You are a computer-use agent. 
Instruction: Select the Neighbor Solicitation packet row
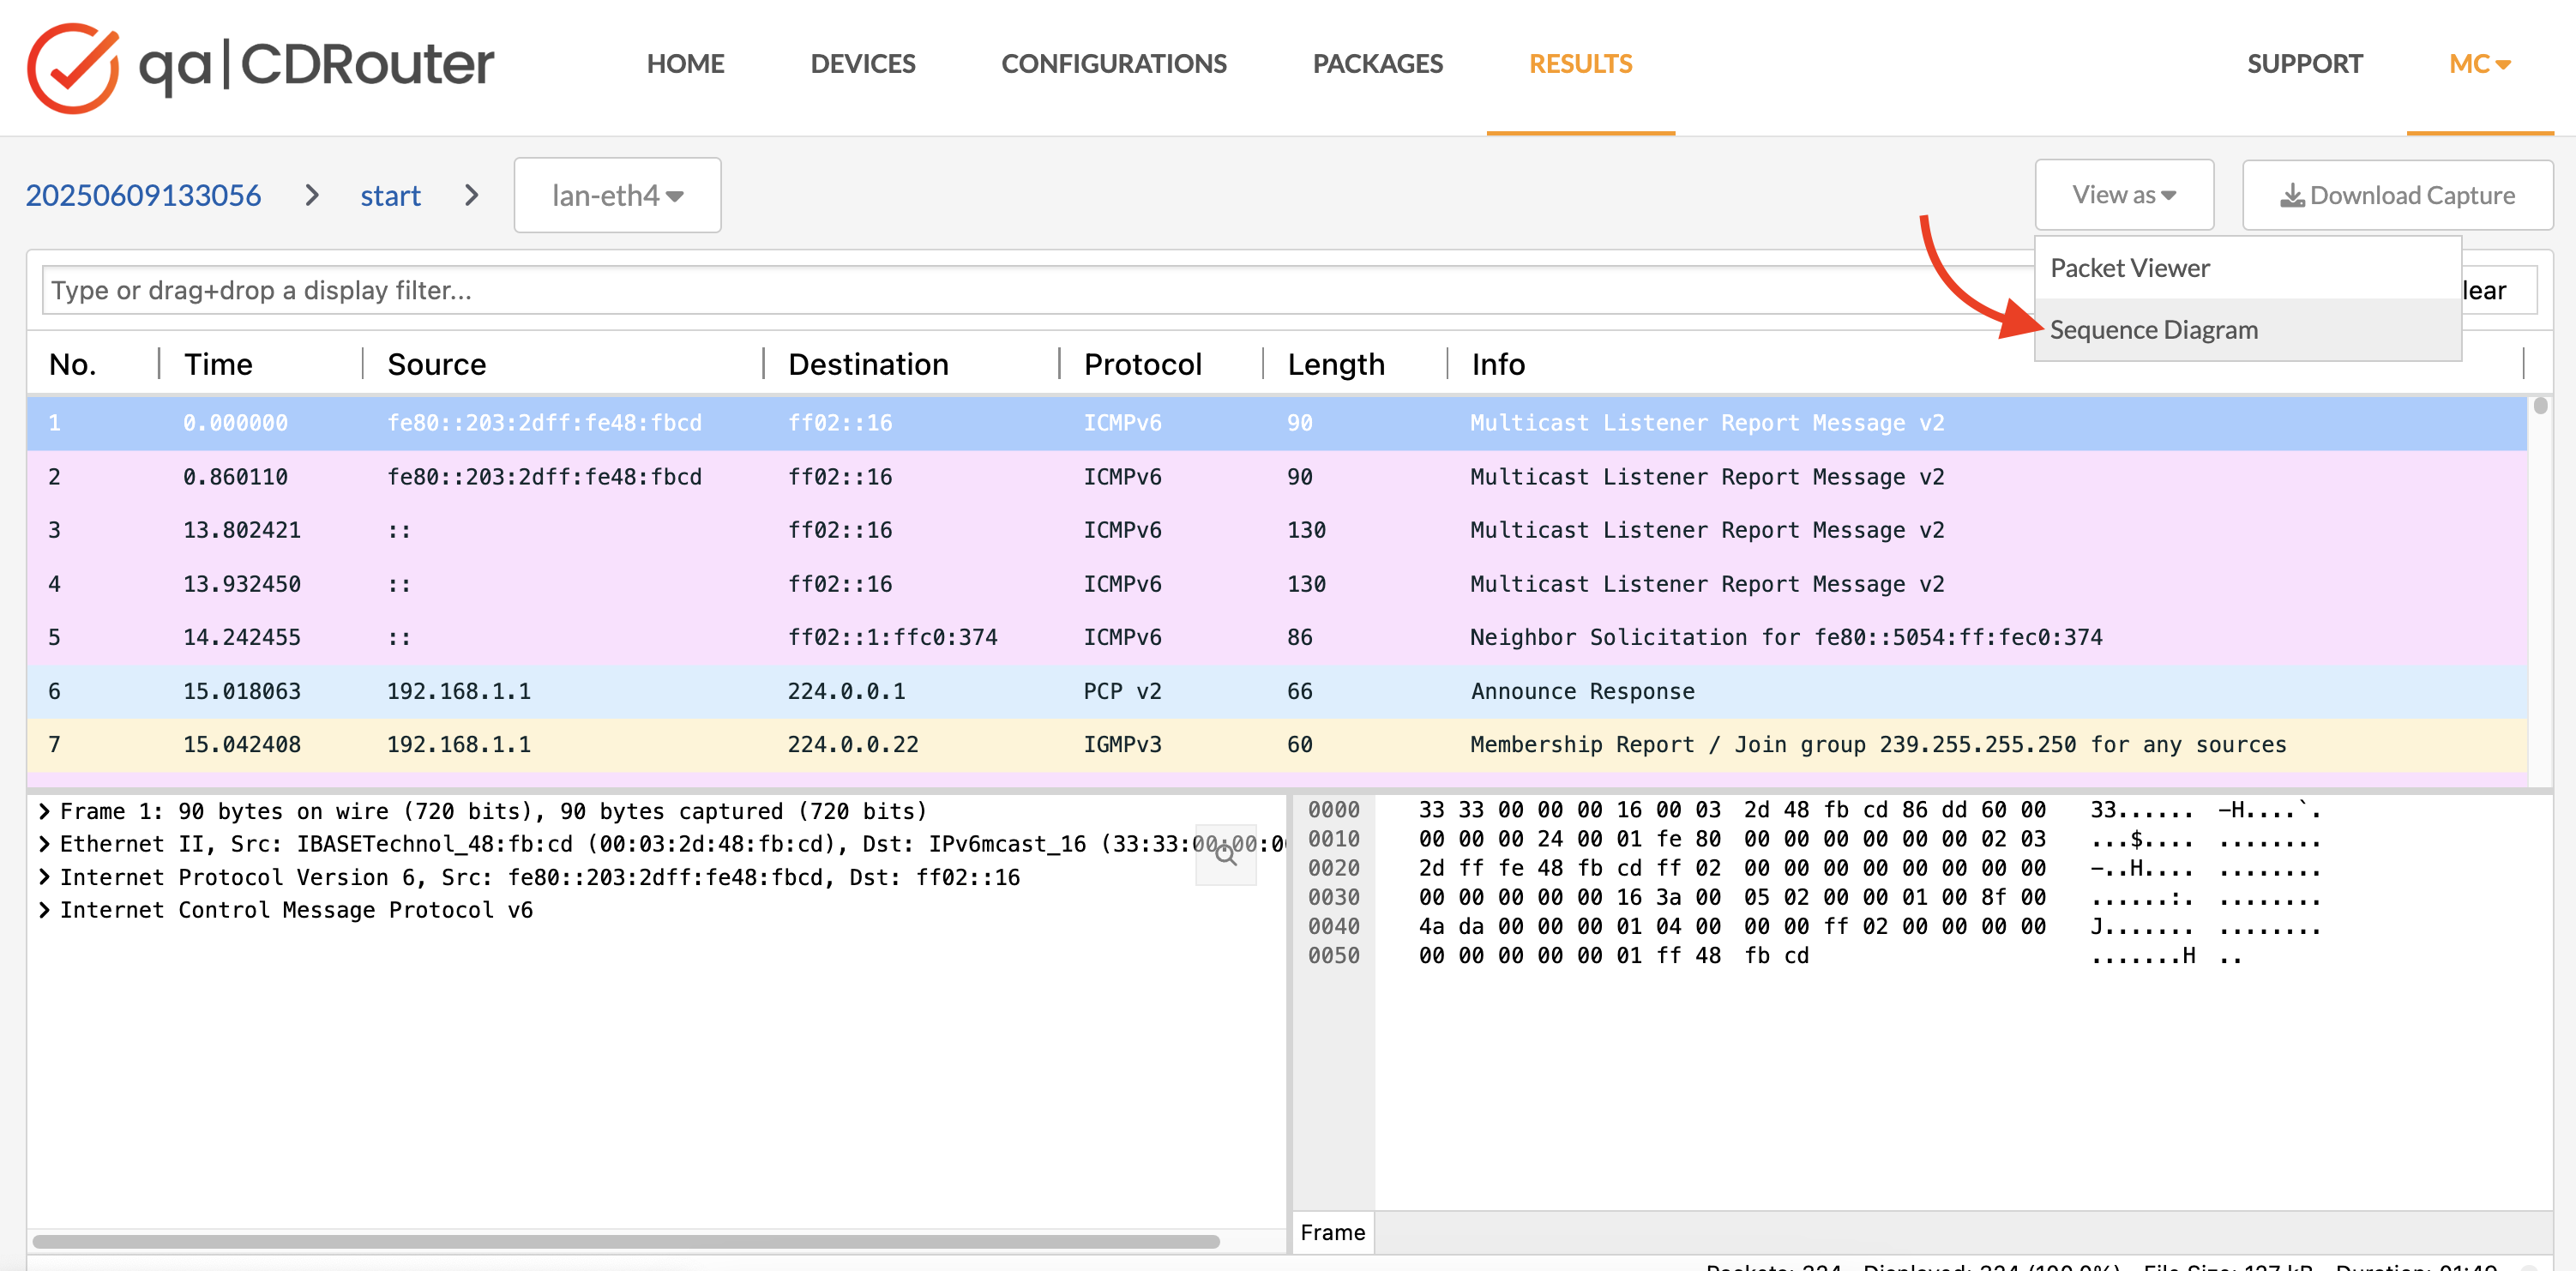[x=1277, y=637]
